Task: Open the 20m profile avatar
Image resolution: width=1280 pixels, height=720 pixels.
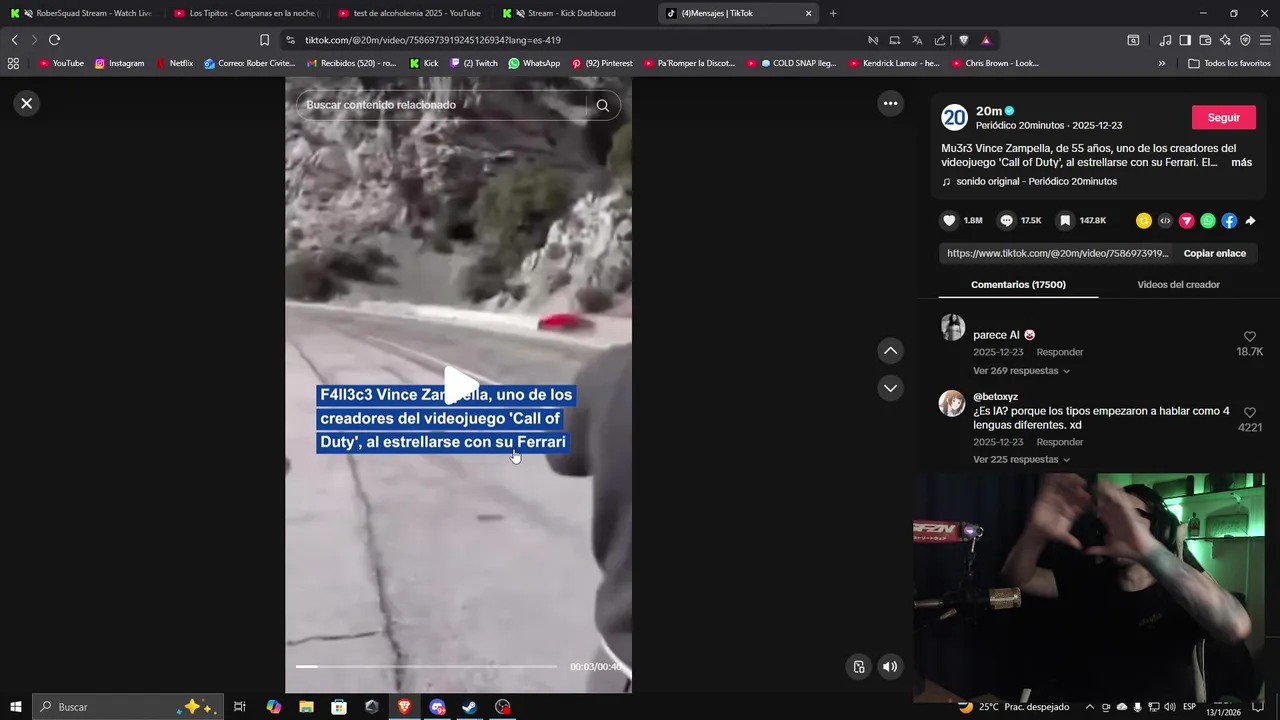Action: [955, 117]
